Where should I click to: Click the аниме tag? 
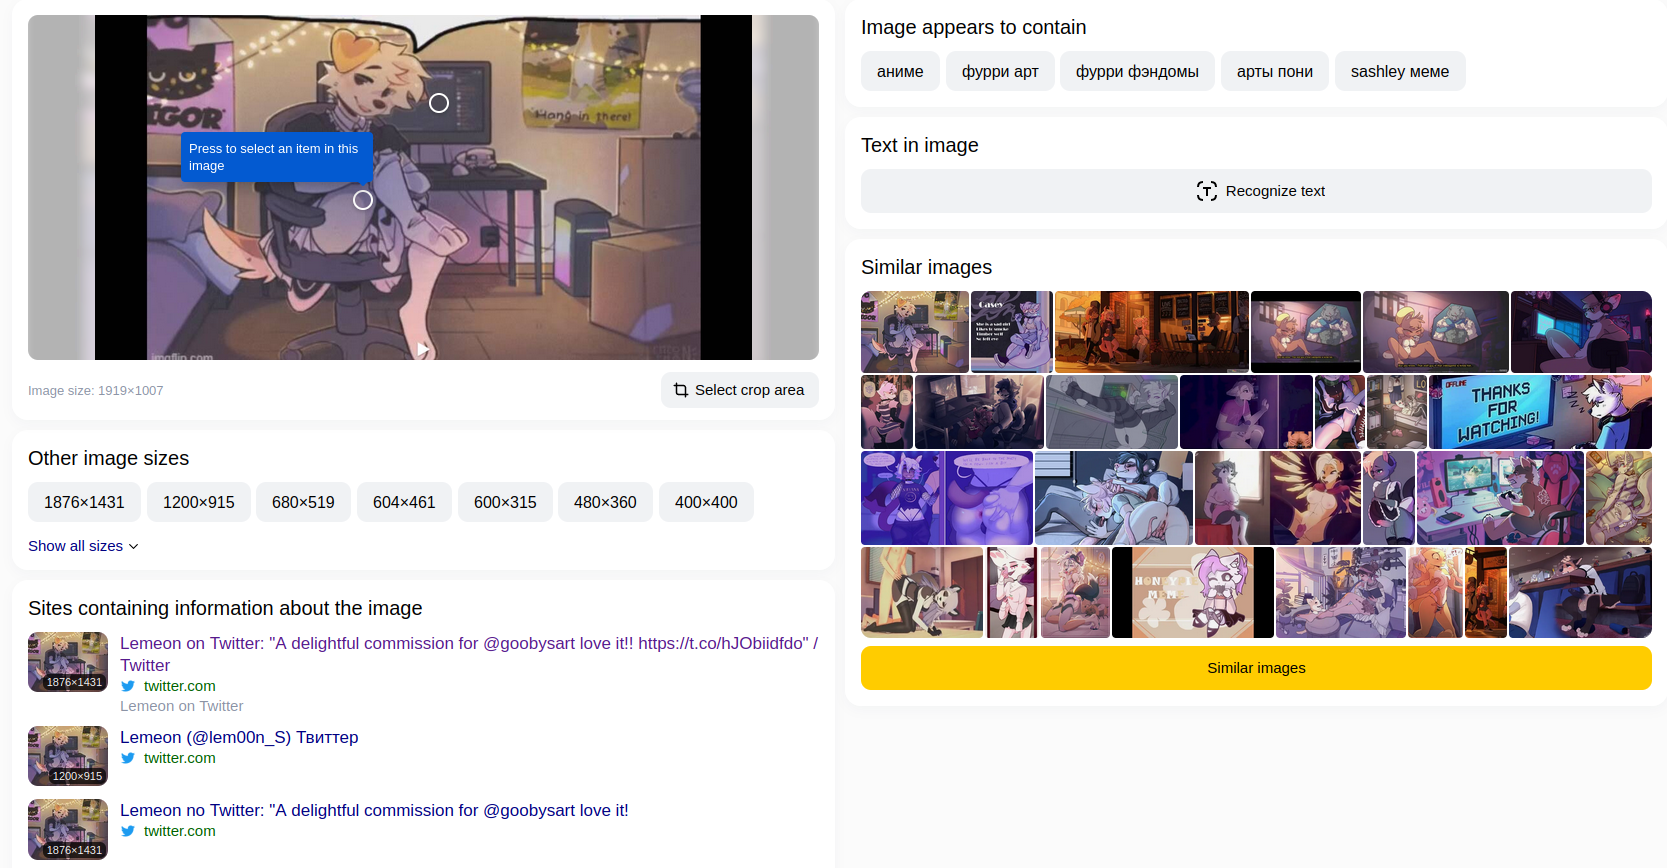(x=900, y=71)
